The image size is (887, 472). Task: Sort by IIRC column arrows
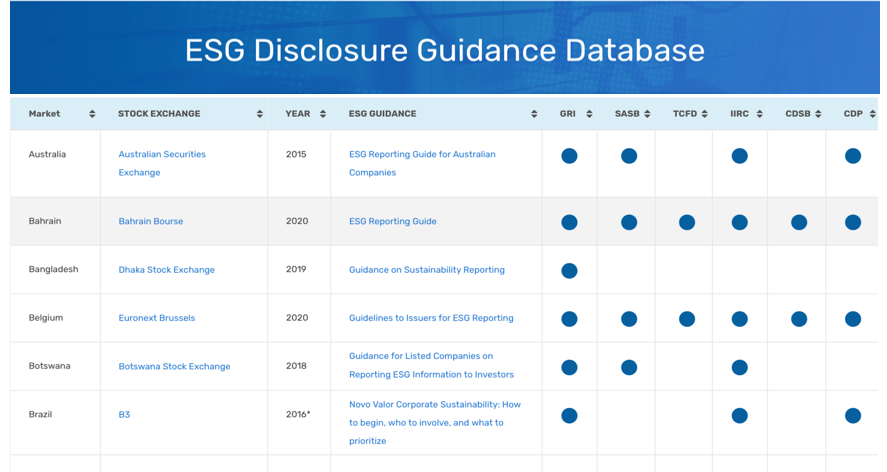point(759,114)
